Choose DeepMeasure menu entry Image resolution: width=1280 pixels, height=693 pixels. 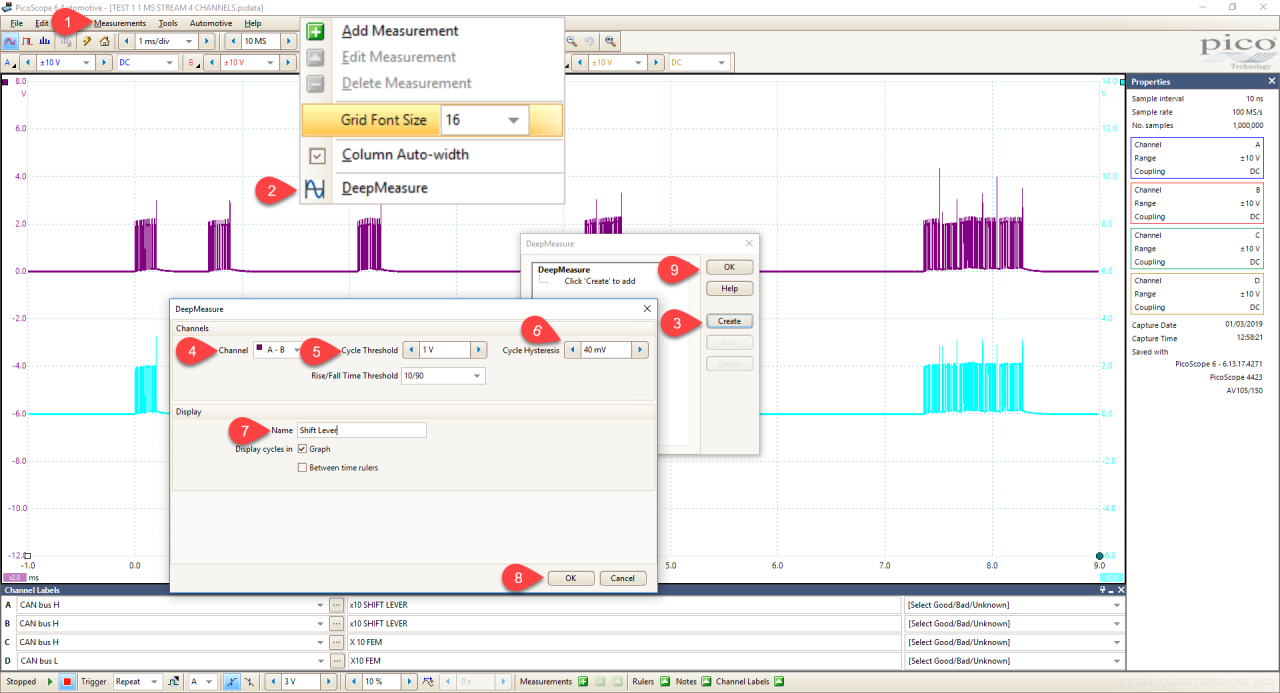pos(385,188)
